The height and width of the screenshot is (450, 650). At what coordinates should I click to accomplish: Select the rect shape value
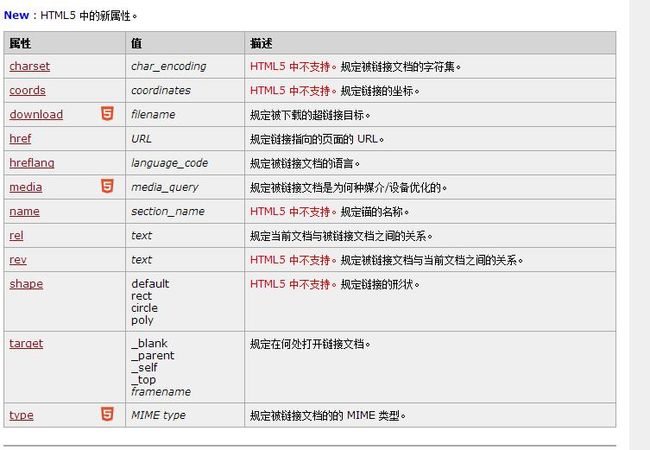tap(141, 296)
